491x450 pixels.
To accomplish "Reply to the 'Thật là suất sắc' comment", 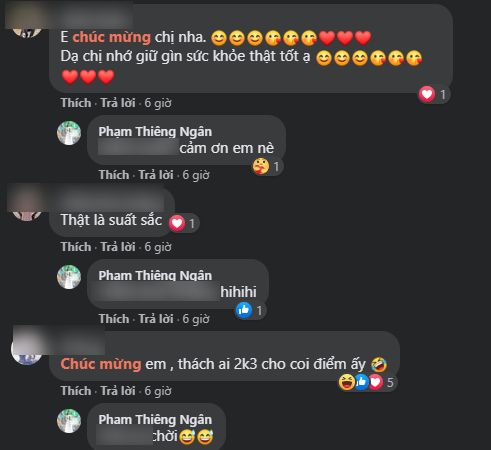I will pos(118,247).
